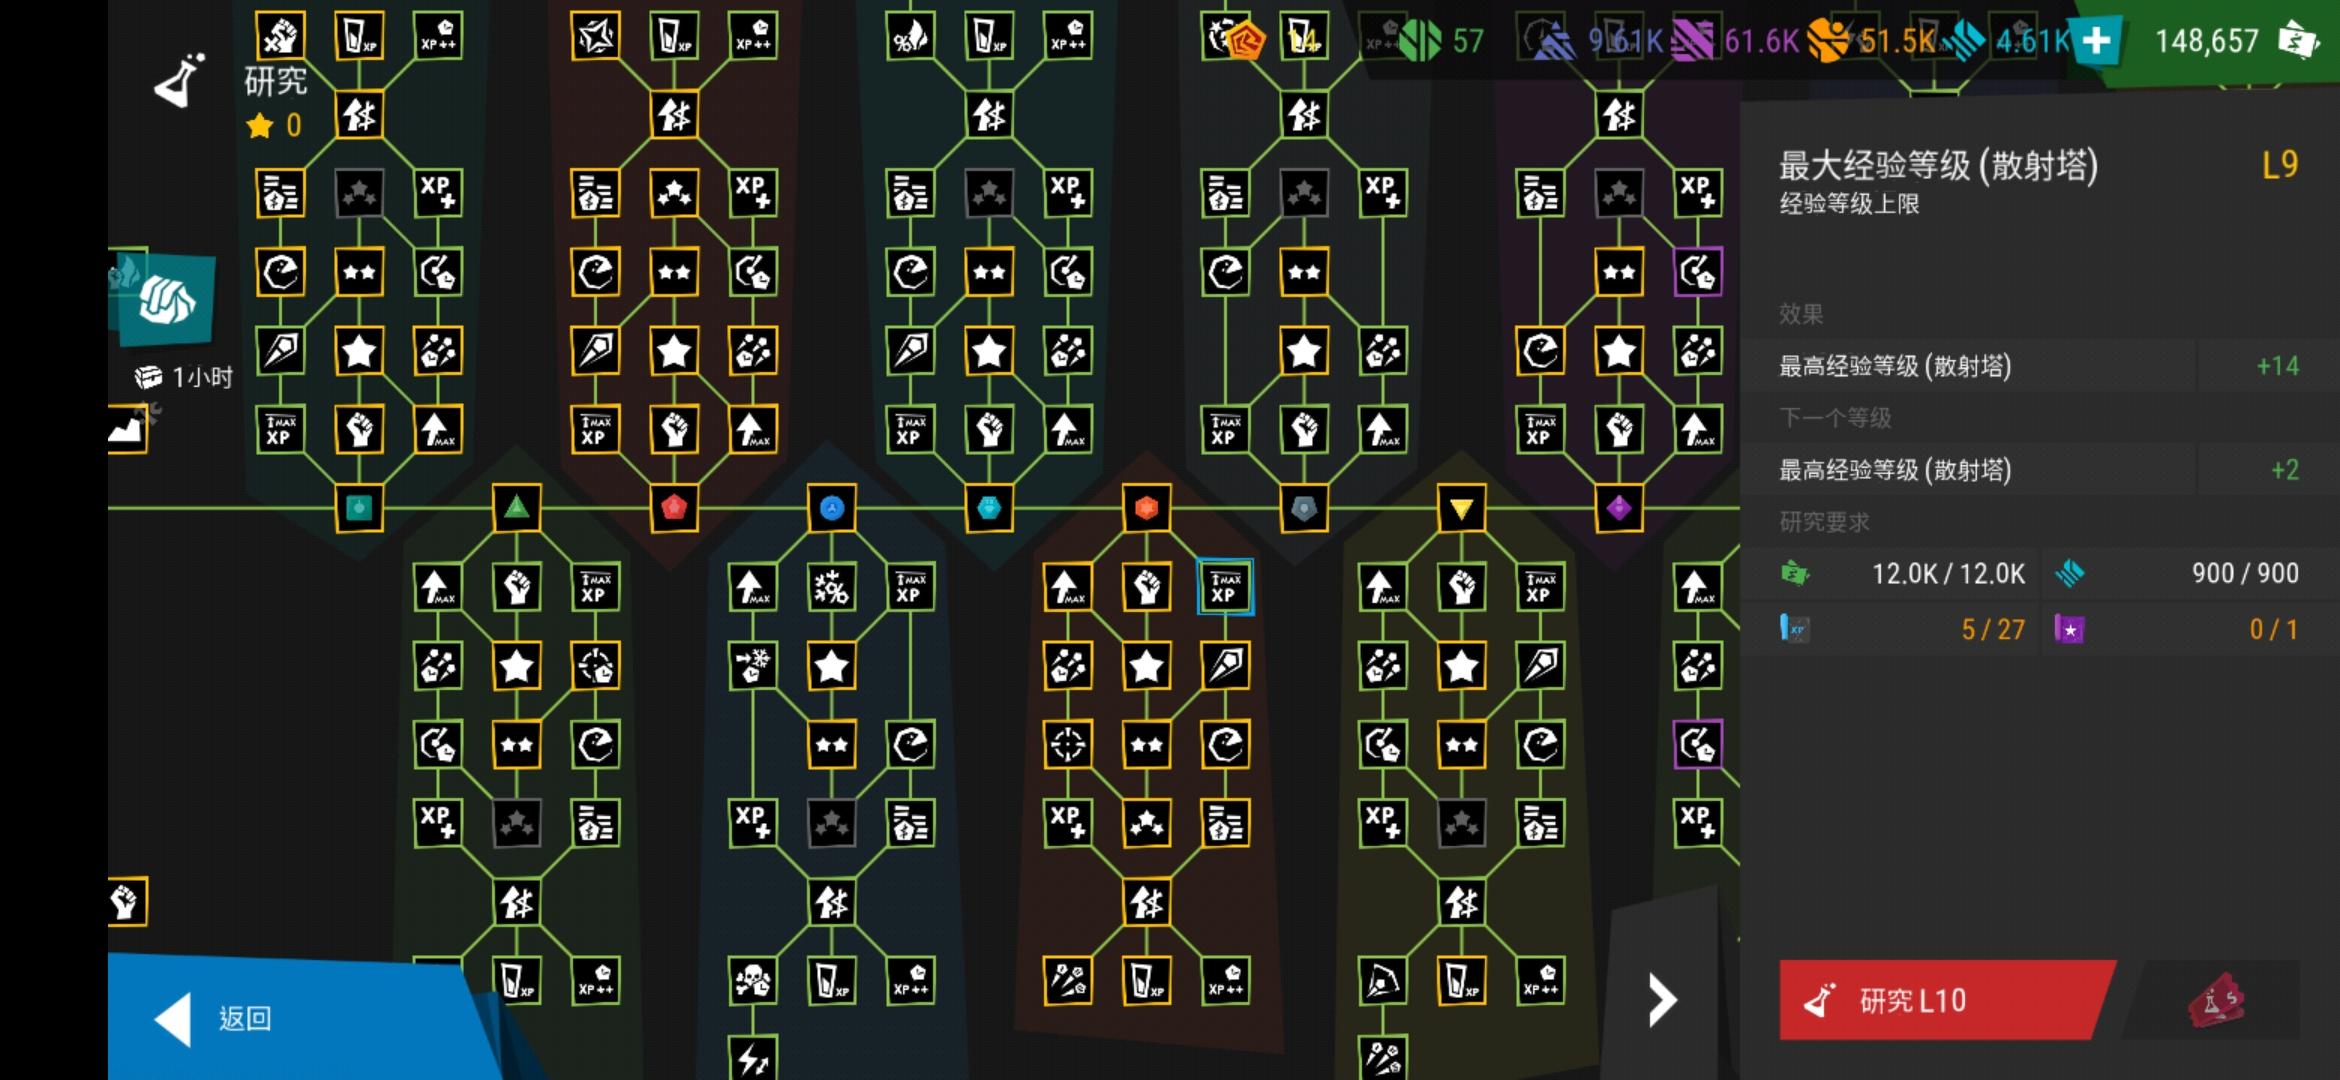The image size is (2340, 1080).
Task: Open the research flask icon beside 研究
Action: point(180,80)
